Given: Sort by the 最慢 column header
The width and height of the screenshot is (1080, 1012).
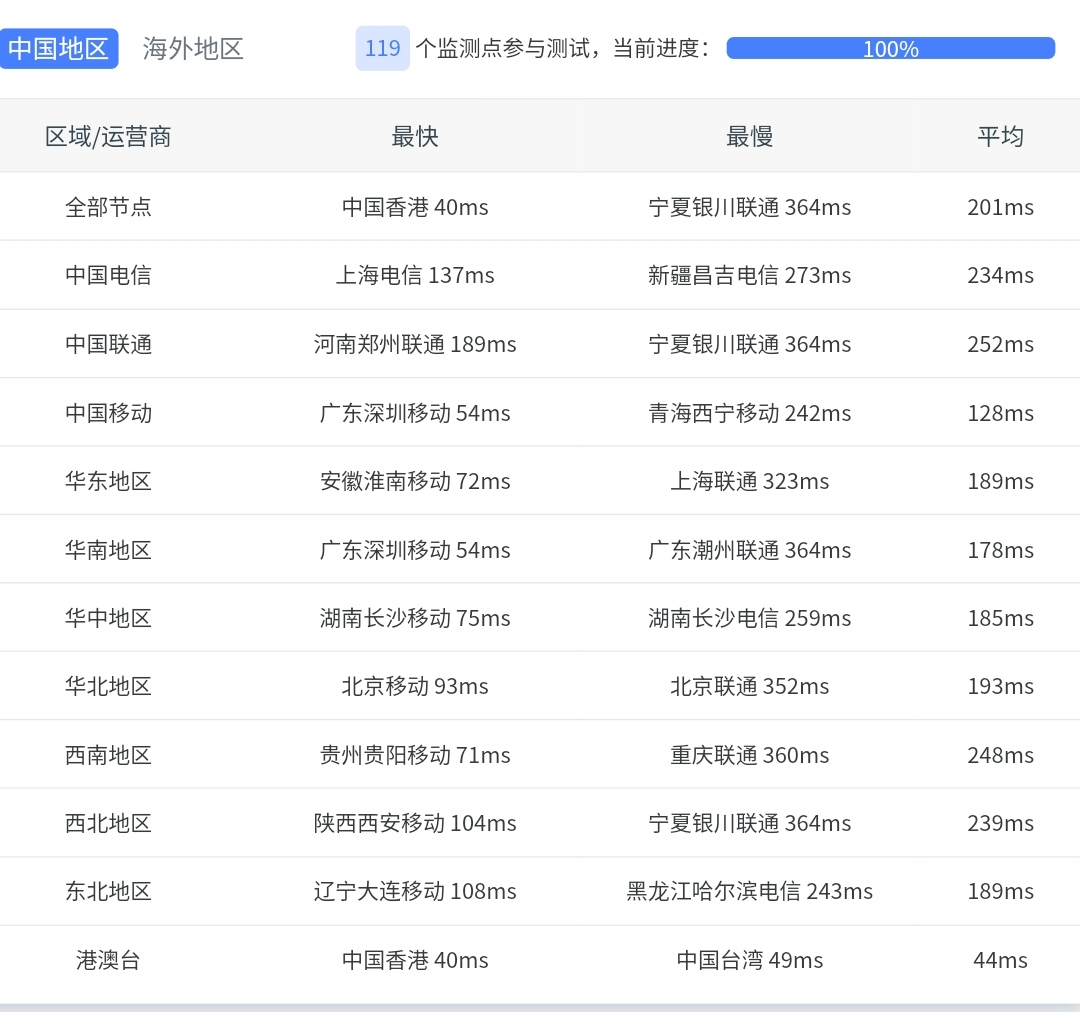Looking at the screenshot, I should click(749, 136).
